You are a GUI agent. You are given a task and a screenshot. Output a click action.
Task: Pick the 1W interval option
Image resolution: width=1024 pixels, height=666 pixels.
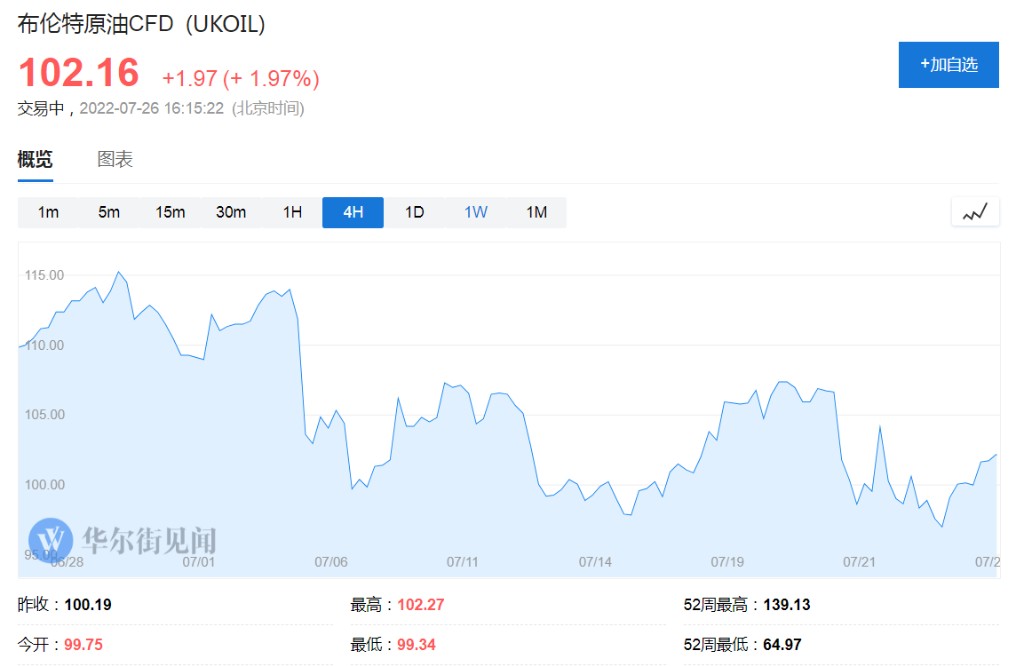(476, 212)
